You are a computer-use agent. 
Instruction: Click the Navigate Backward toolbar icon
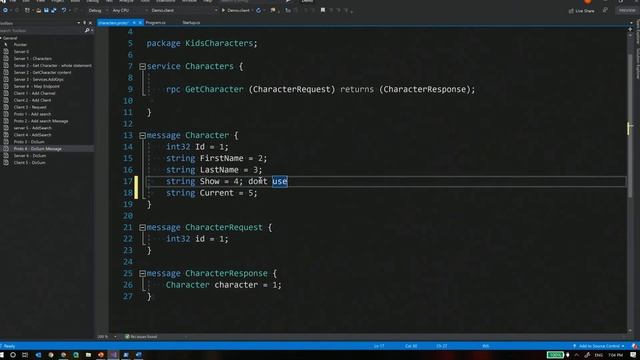(5, 10)
